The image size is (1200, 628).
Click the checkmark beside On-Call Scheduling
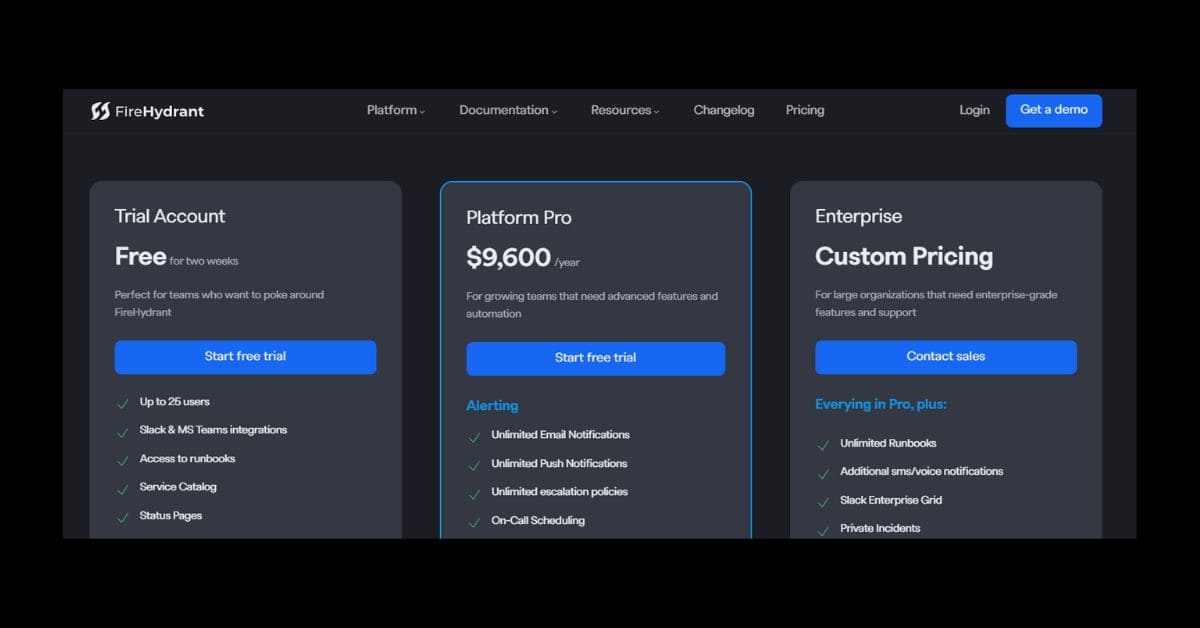[x=474, y=522]
